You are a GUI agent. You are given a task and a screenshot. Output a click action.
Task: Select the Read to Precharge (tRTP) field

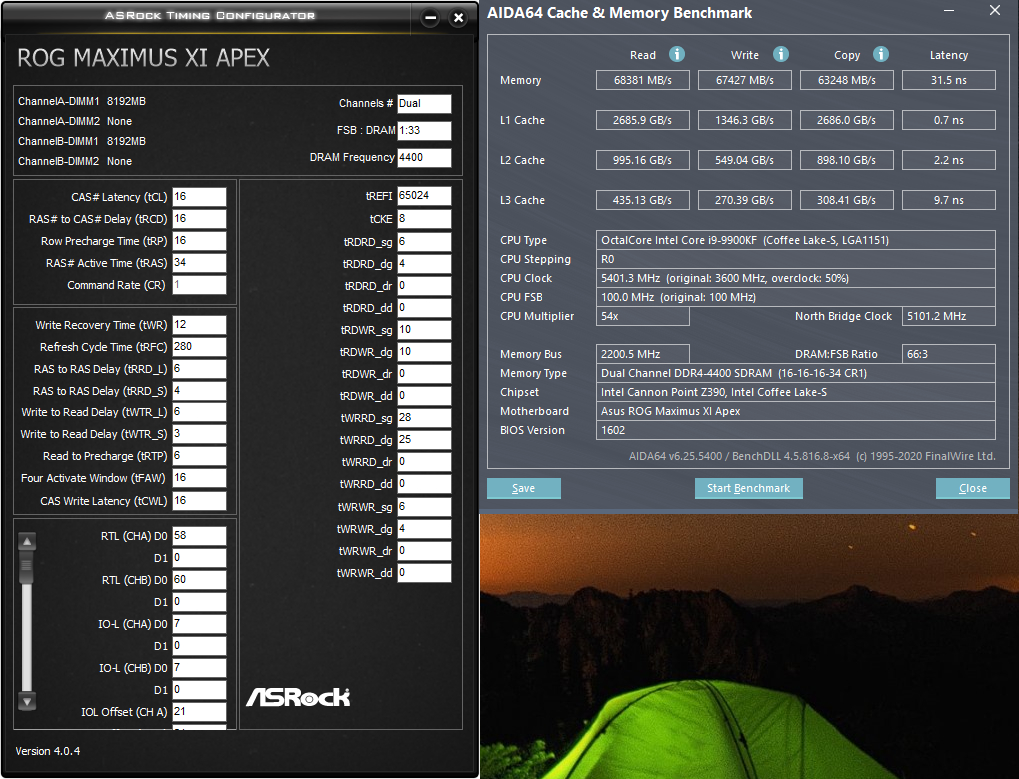coord(199,456)
